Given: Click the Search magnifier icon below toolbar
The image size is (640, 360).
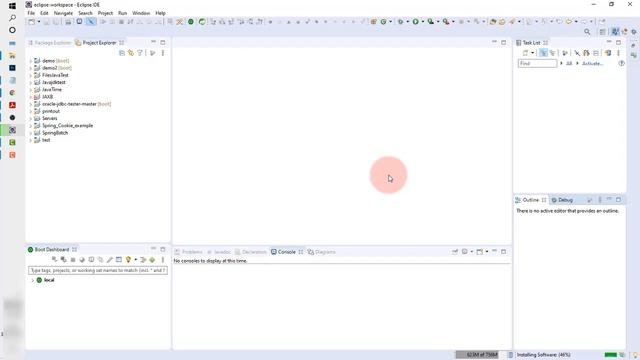Looking at the screenshot, I should [587, 32].
